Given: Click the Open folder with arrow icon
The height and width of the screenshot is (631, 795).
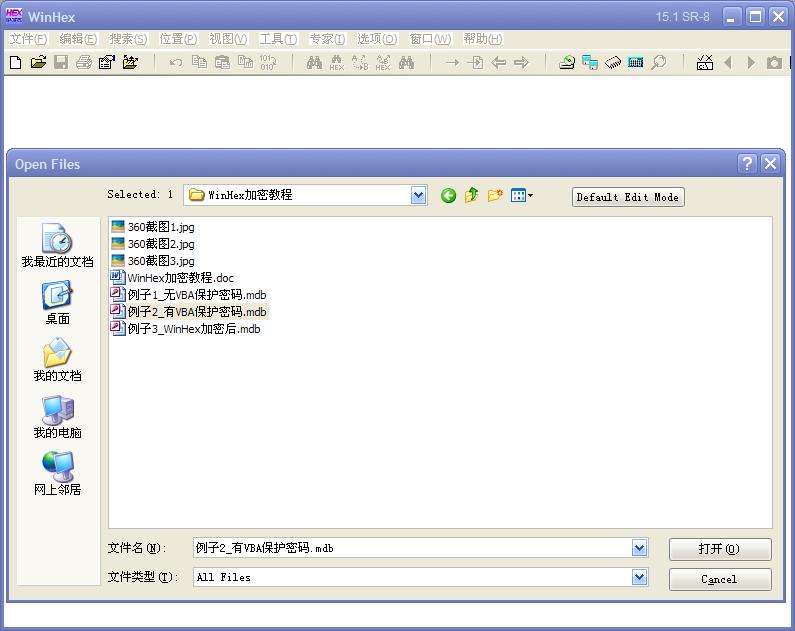Looking at the screenshot, I should 130,62.
